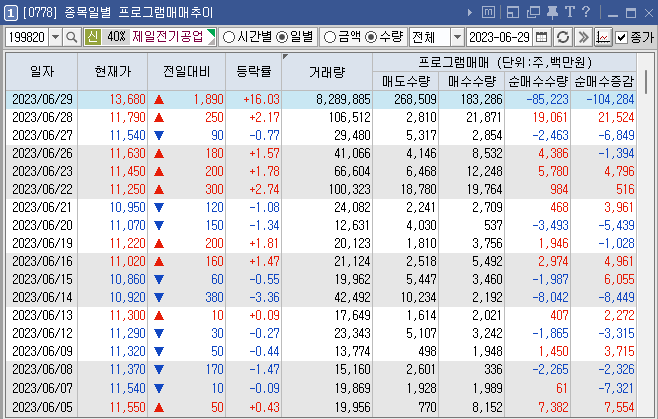This screenshot has width=658, height=419.
Task: Select the 시간별 radio button
Action: tap(229, 37)
